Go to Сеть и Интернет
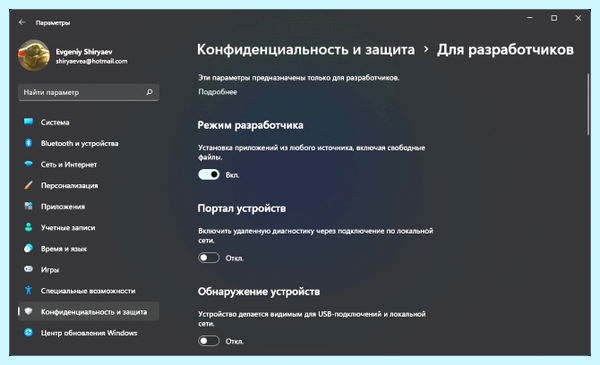 [69, 165]
